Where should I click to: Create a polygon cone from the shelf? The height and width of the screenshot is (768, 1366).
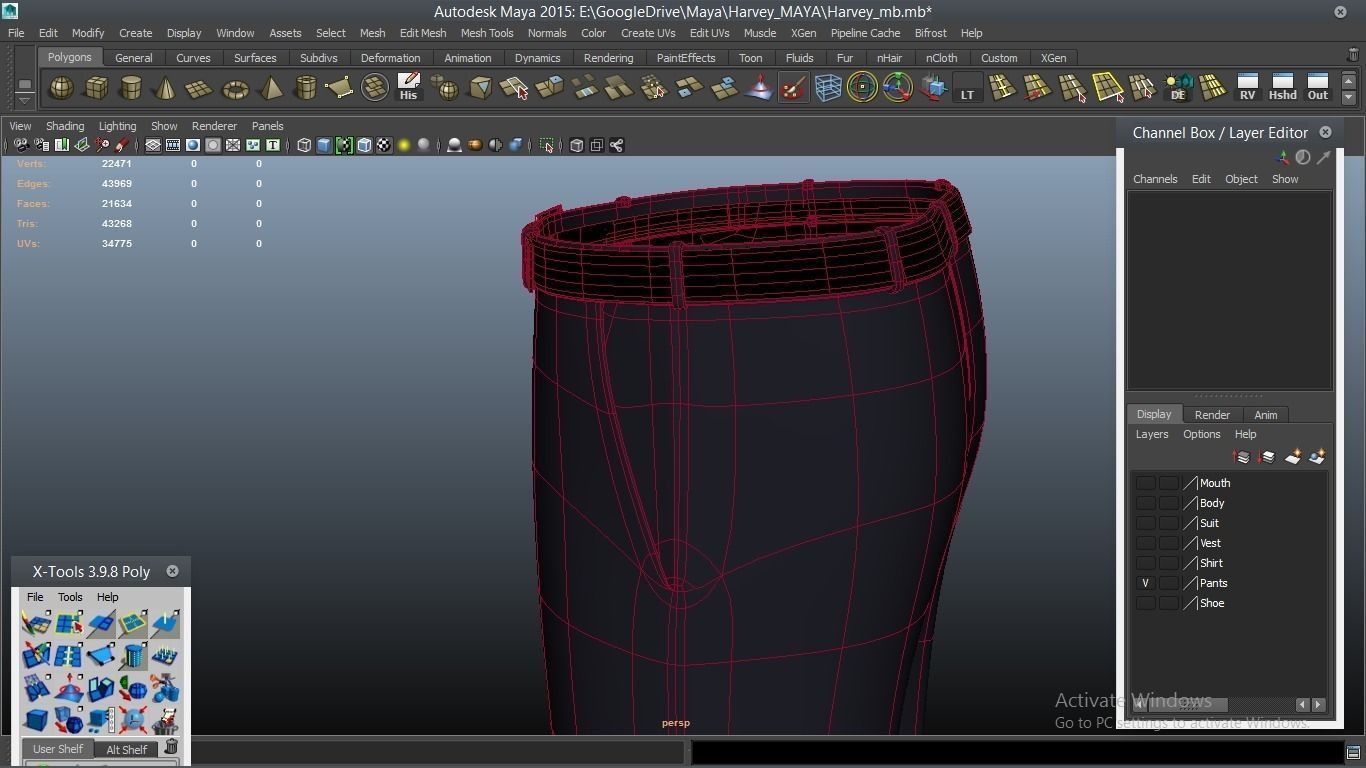(165, 88)
